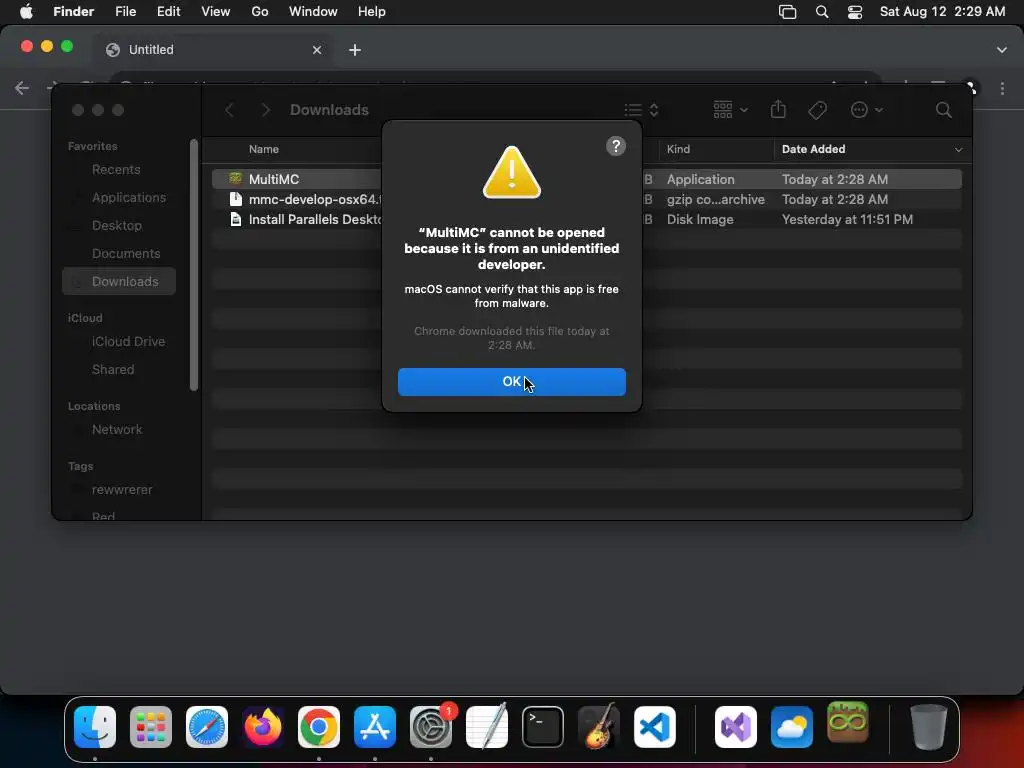Open Finder from the Dock
This screenshot has height=768, width=1024.
click(x=95, y=727)
